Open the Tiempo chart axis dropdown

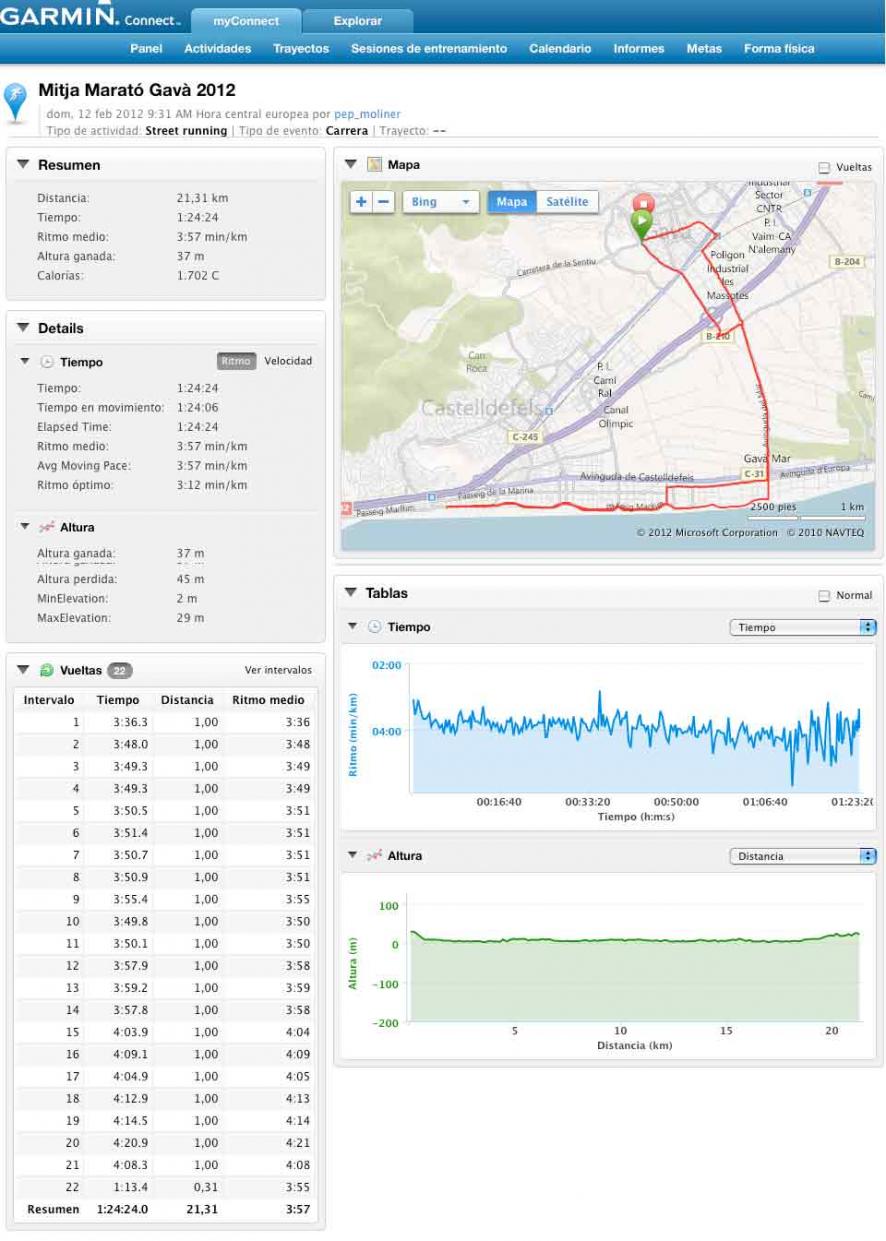point(802,628)
